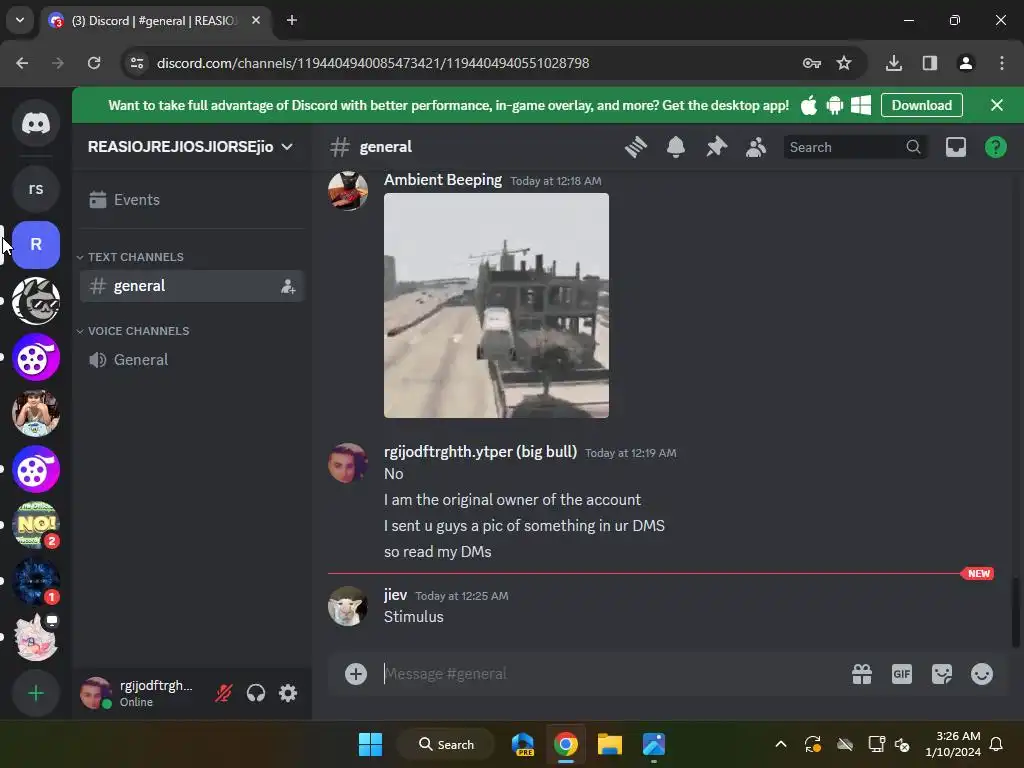The height and width of the screenshot is (768, 1024).
Task: Bookmark this page with star
Action: point(844,63)
